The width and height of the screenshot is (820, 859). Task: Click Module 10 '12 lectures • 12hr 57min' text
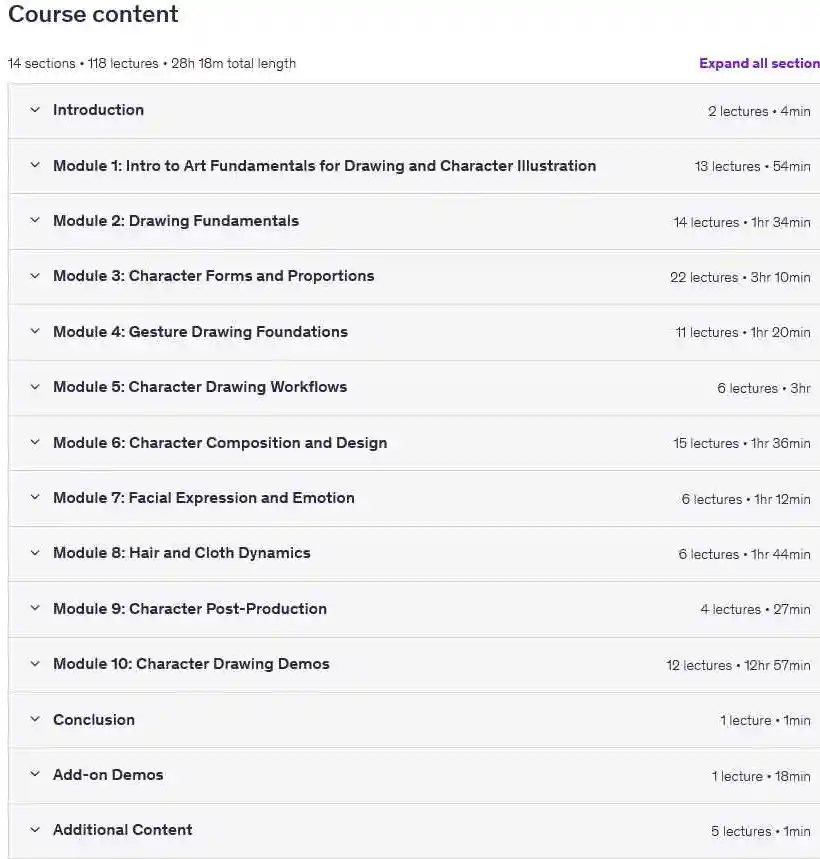[738, 665]
